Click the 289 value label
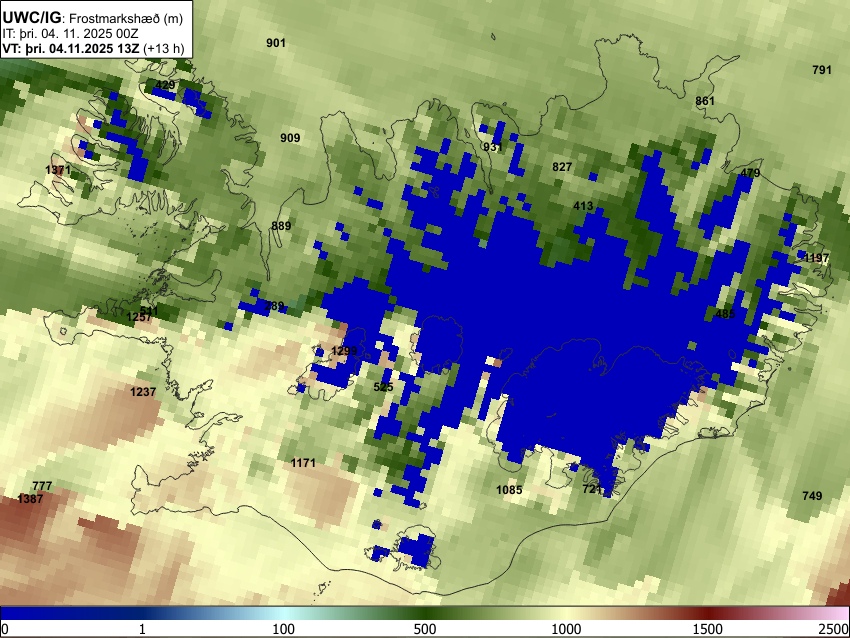This screenshot has height=638, width=850. pos(274,306)
